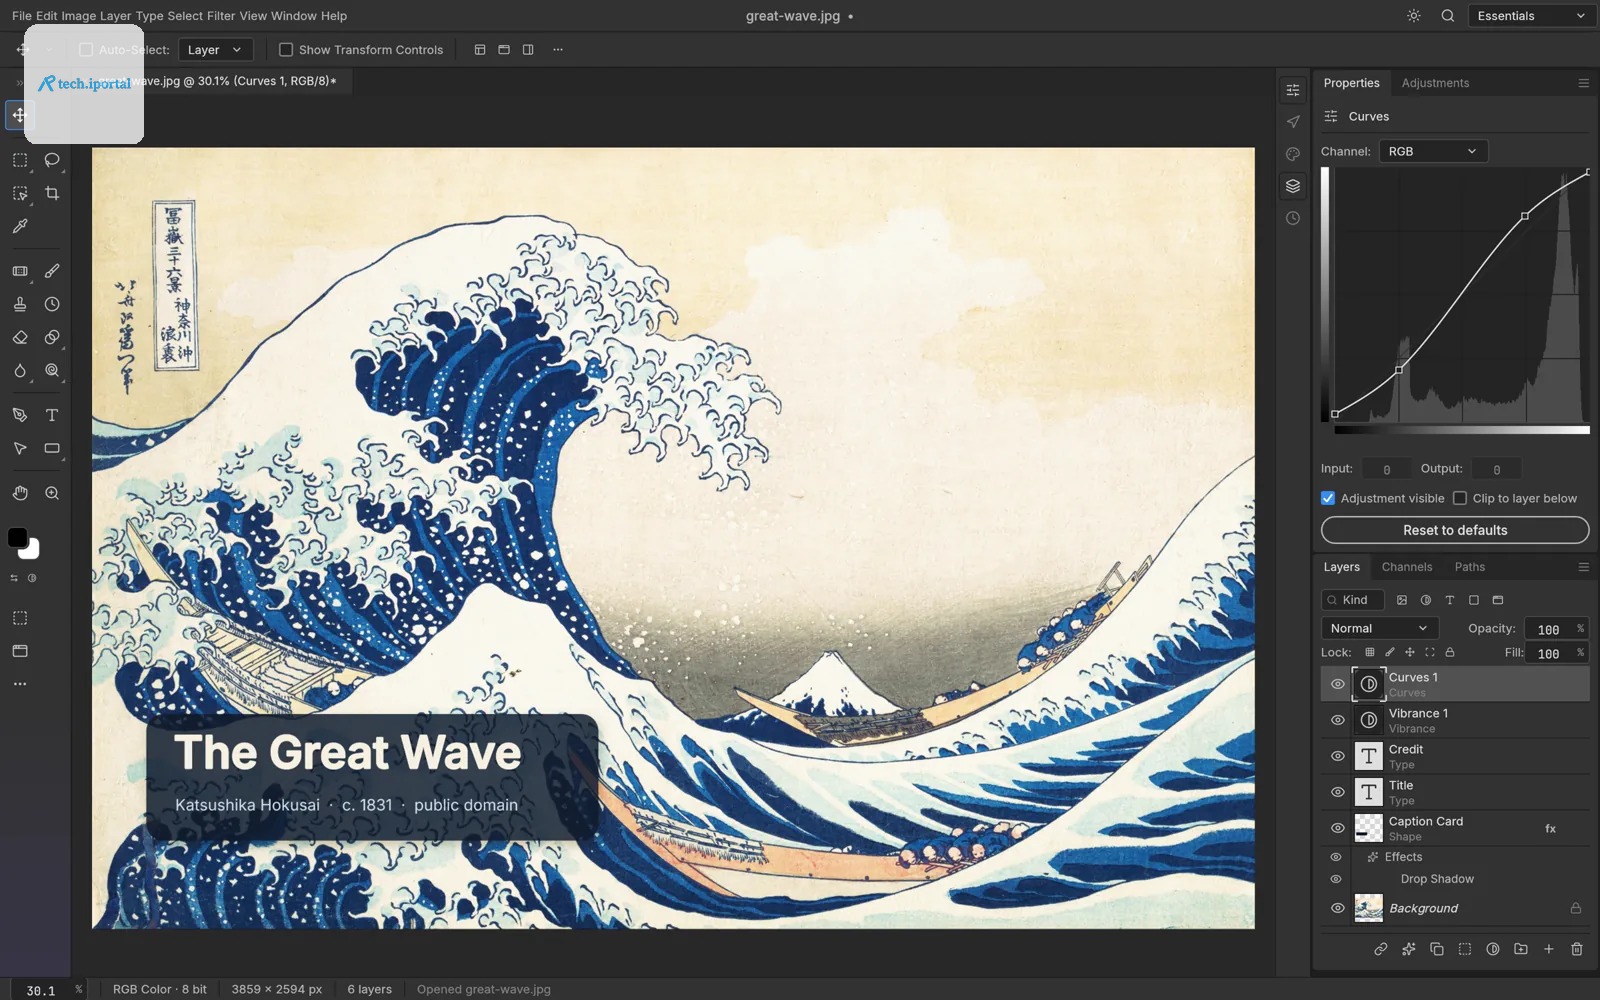
Task: Click the delete layer trash icon
Action: coord(1577,949)
